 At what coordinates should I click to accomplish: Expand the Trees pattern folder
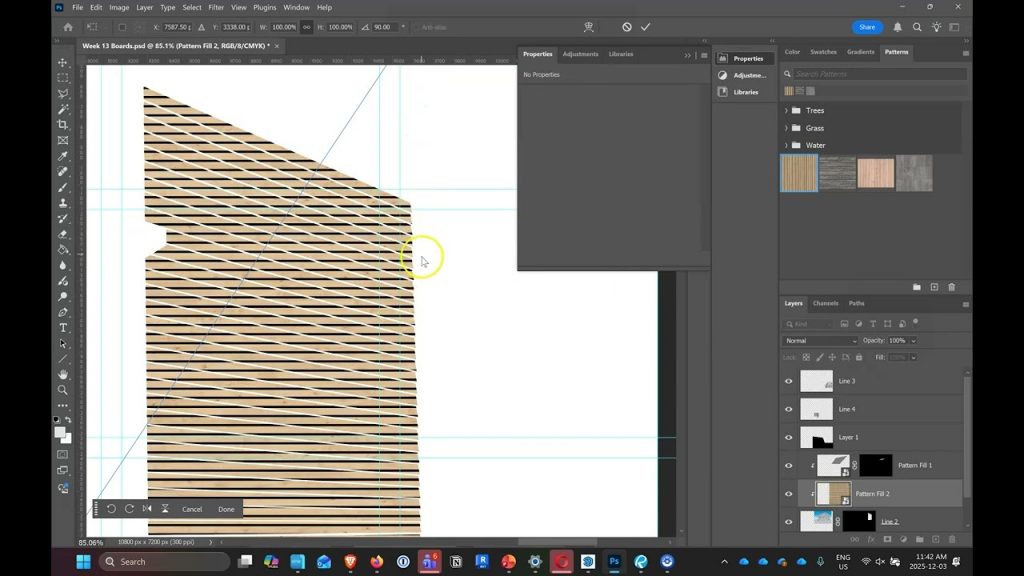(x=786, y=111)
